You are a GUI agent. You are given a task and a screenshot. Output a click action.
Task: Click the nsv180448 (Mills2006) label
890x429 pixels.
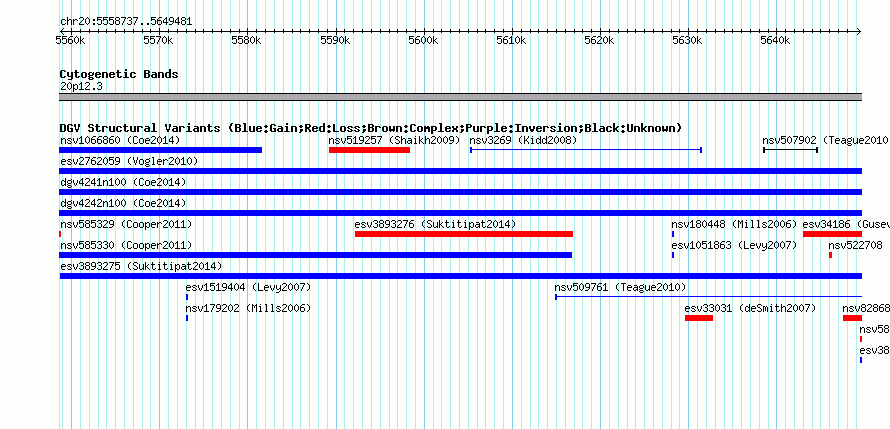(734, 224)
